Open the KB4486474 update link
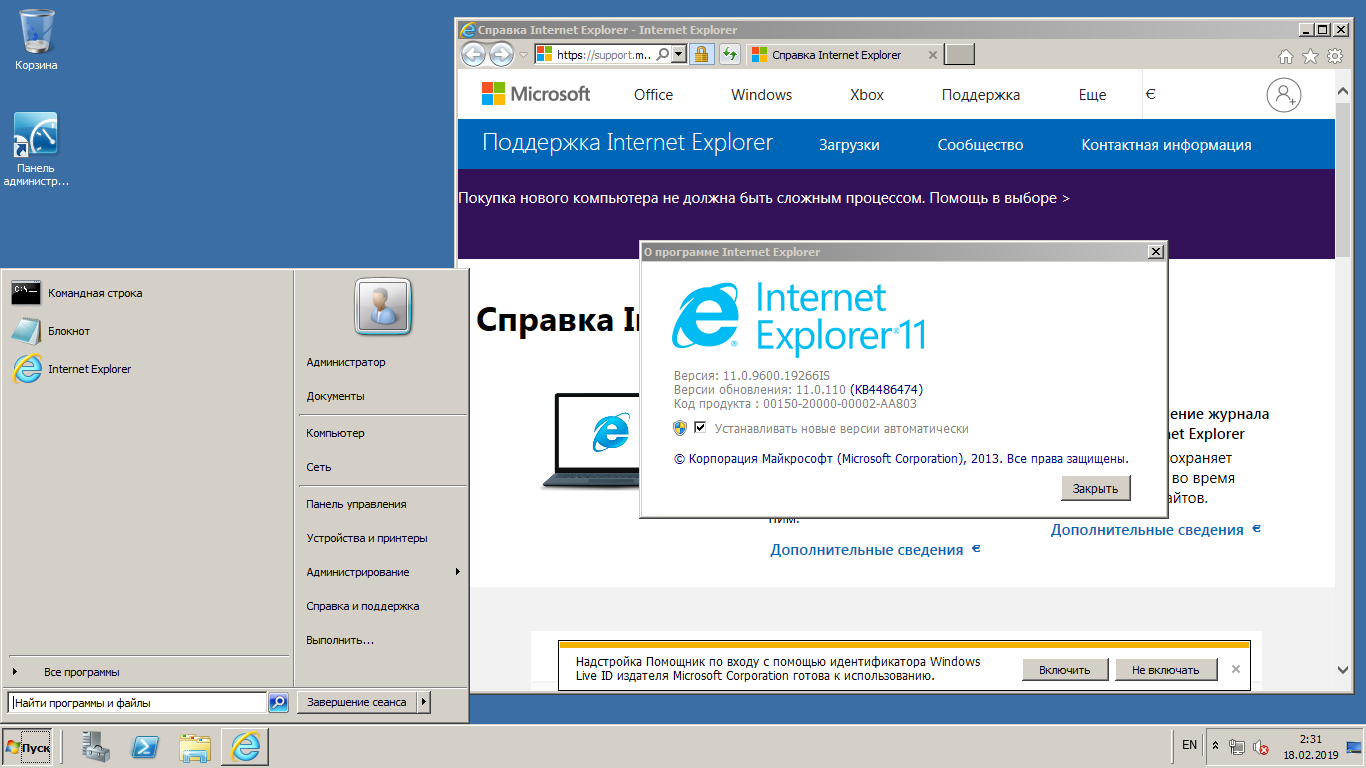The height and width of the screenshot is (768, 1366). [x=886, y=389]
